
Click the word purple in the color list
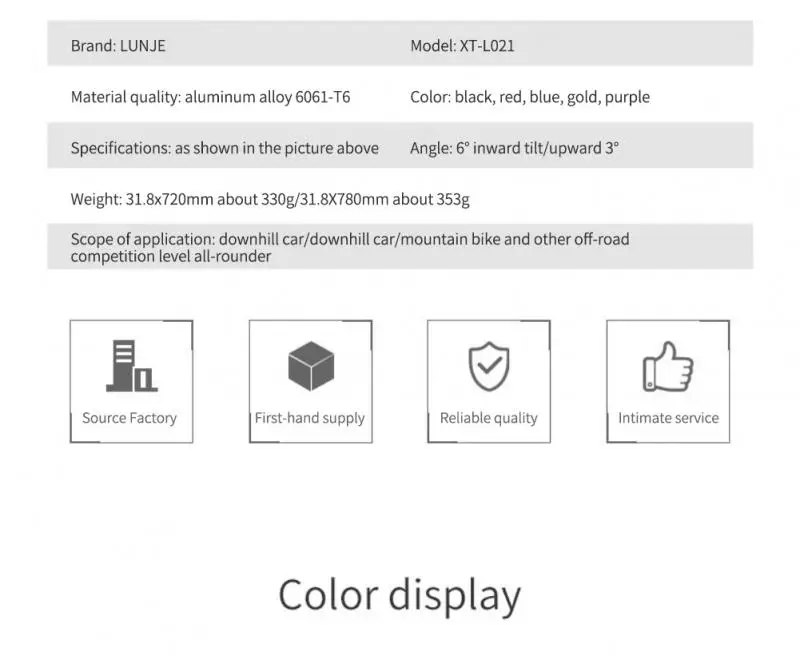click(x=627, y=97)
